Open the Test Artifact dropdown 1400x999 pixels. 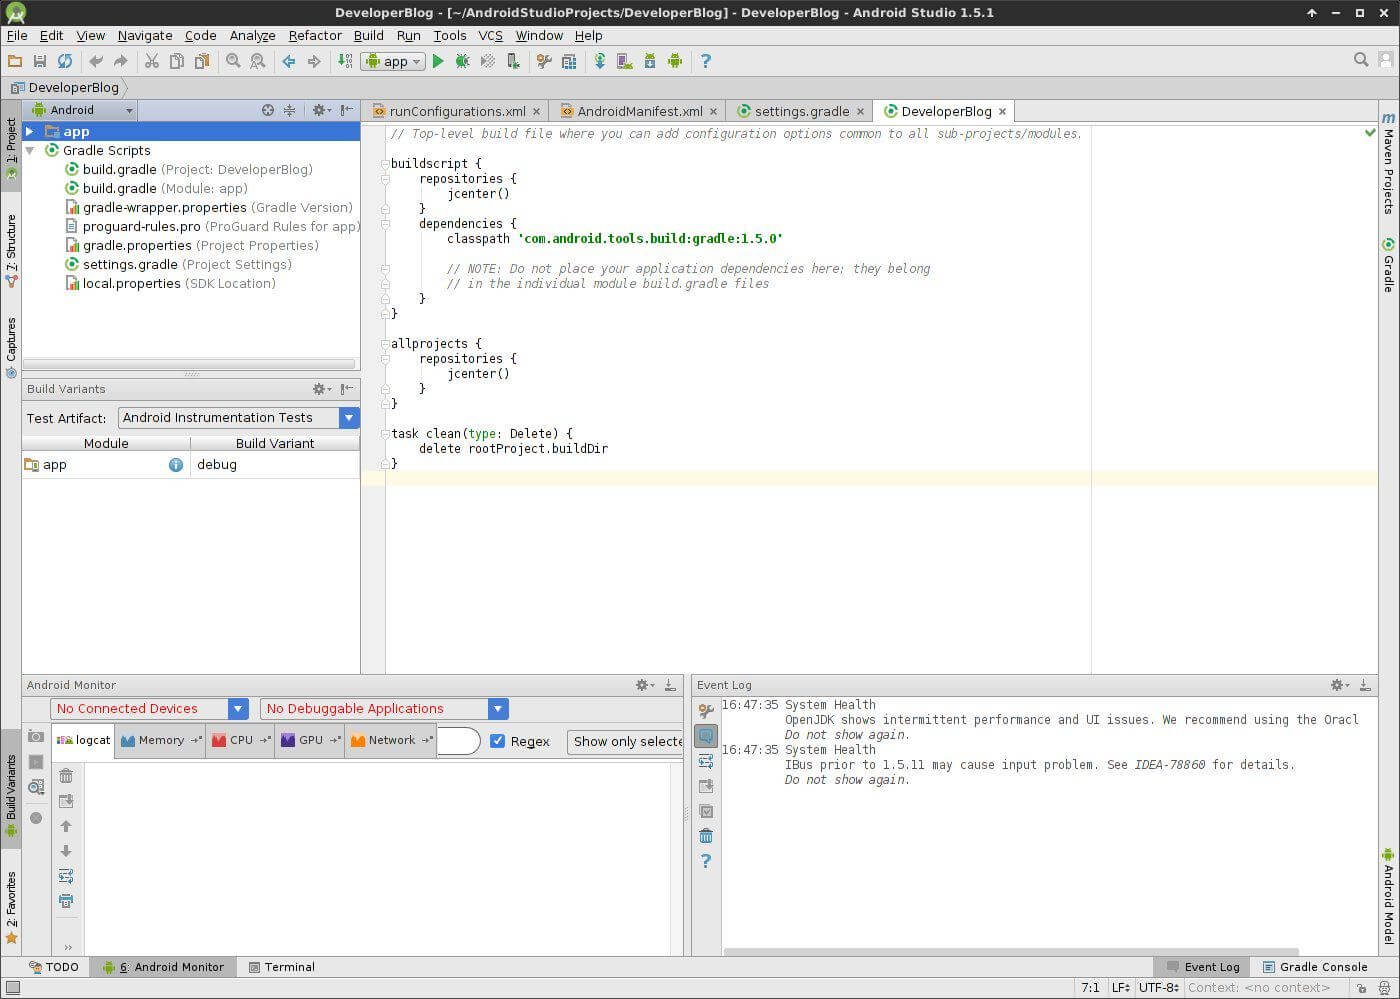pos(238,418)
